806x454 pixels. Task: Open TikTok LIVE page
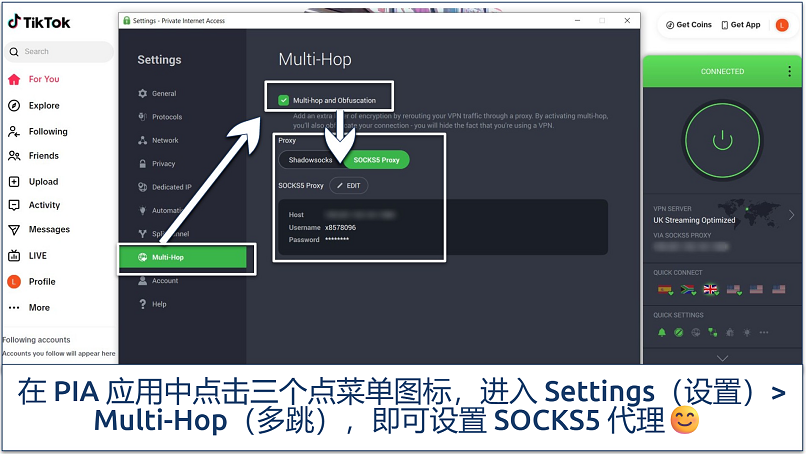pyautogui.click(x=27, y=256)
